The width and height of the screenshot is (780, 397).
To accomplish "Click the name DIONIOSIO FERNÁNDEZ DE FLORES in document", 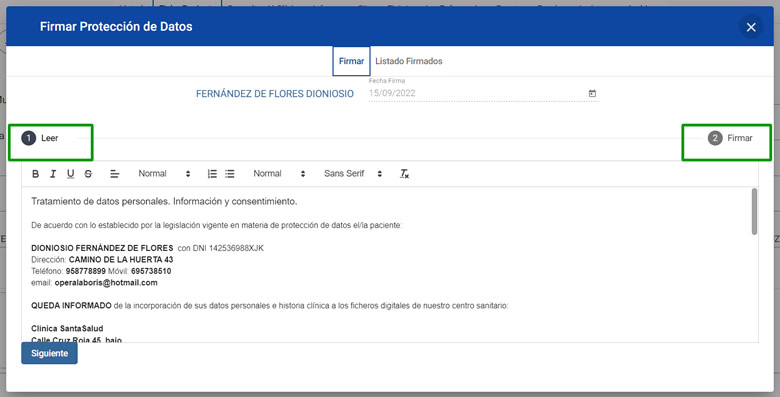I will pyautogui.click(x=102, y=248).
